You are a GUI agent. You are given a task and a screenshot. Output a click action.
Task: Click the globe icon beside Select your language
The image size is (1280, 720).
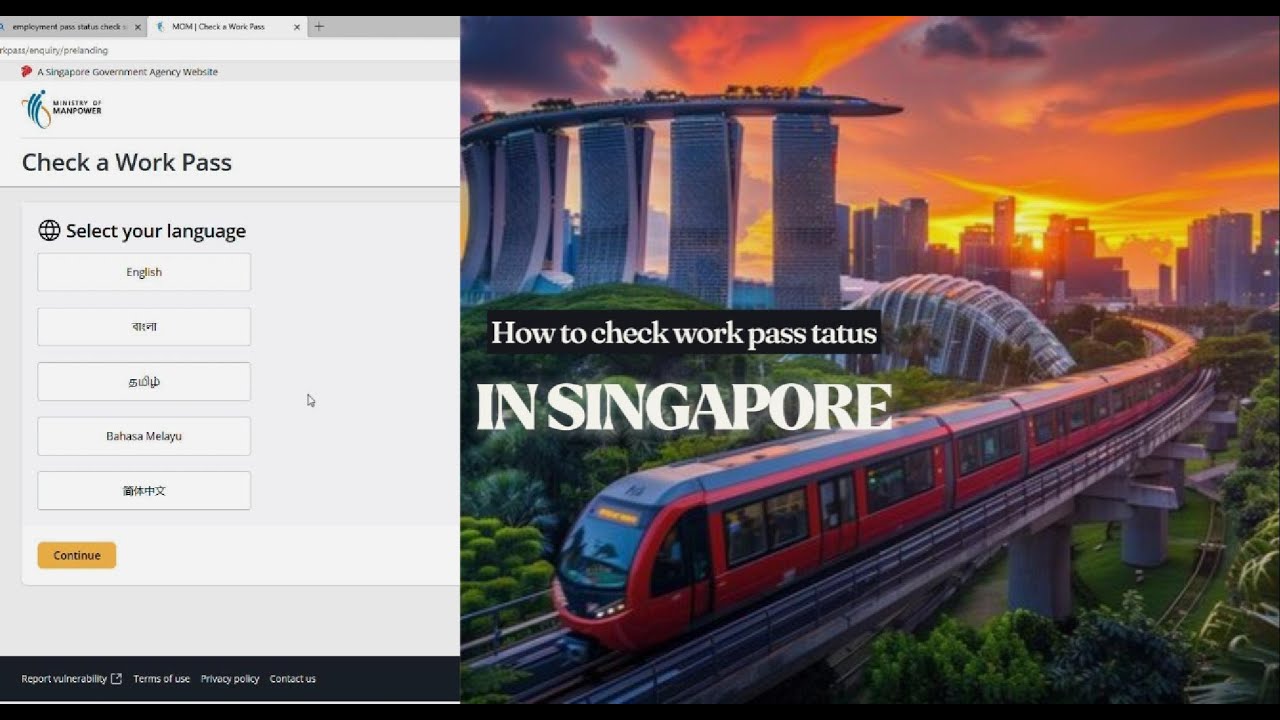pos(49,231)
